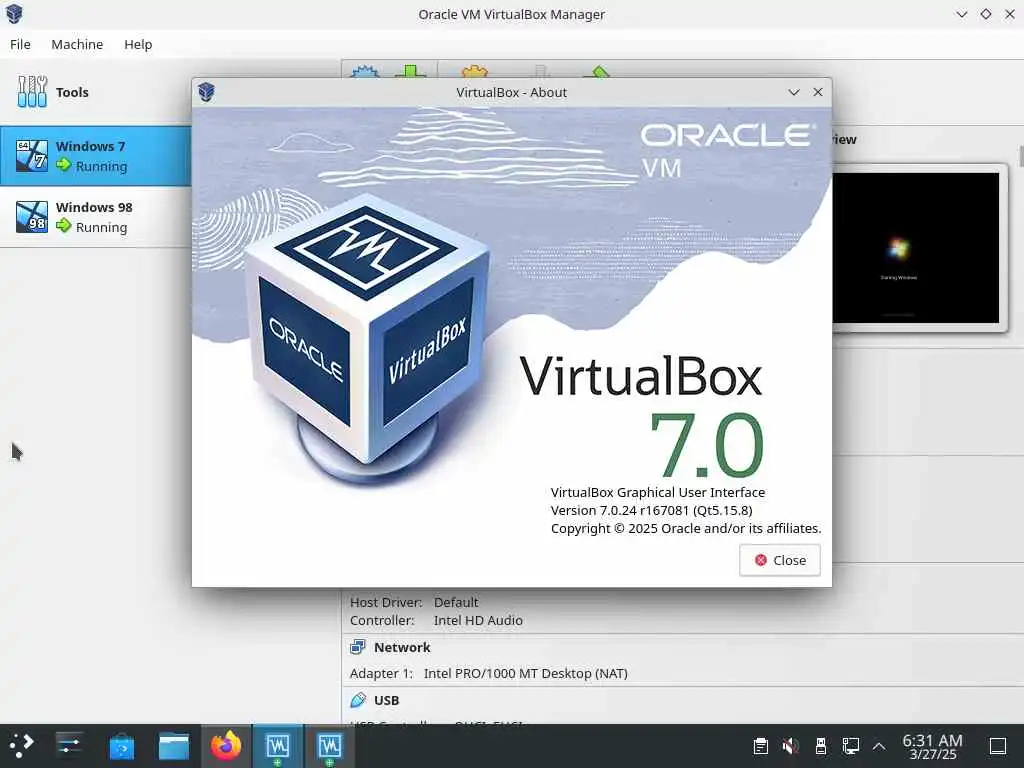Select the Windows 7 virtual machine
The width and height of the screenshot is (1024, 768).
pyautogui.click(x=95, y=156)
